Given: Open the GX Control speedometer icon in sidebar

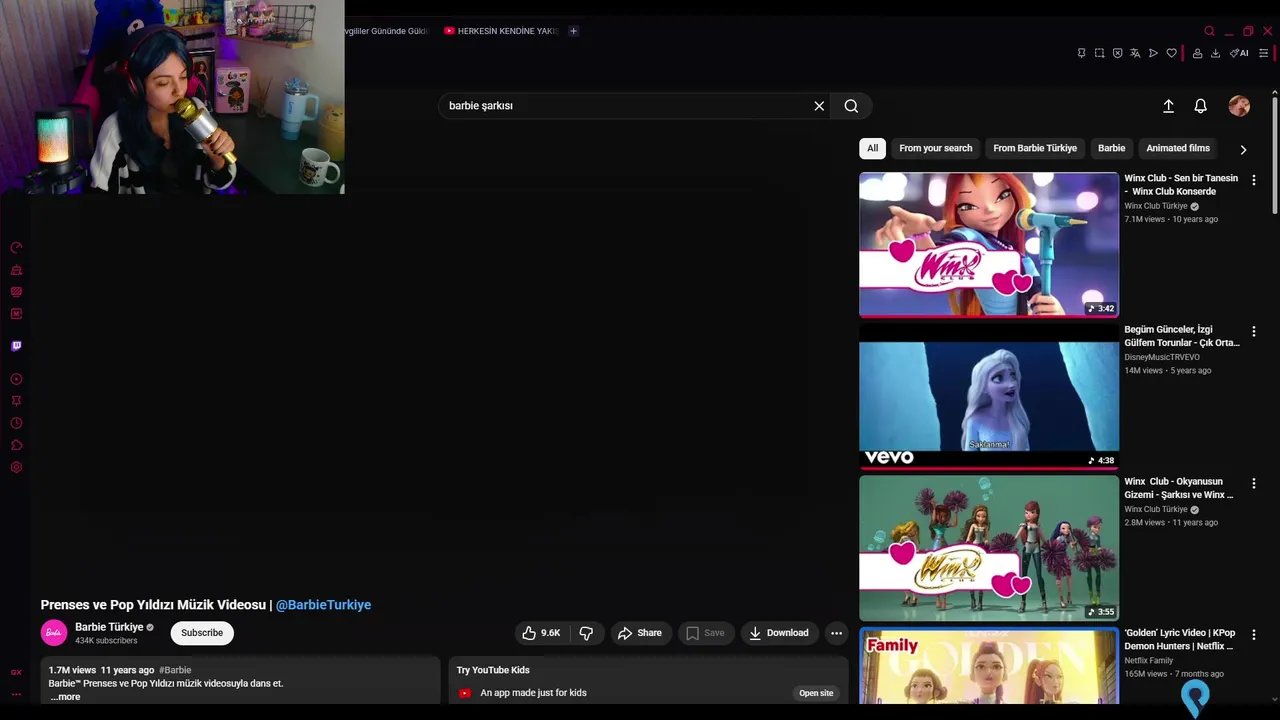Looking at the screenshot, I should (x=16, y=248).
